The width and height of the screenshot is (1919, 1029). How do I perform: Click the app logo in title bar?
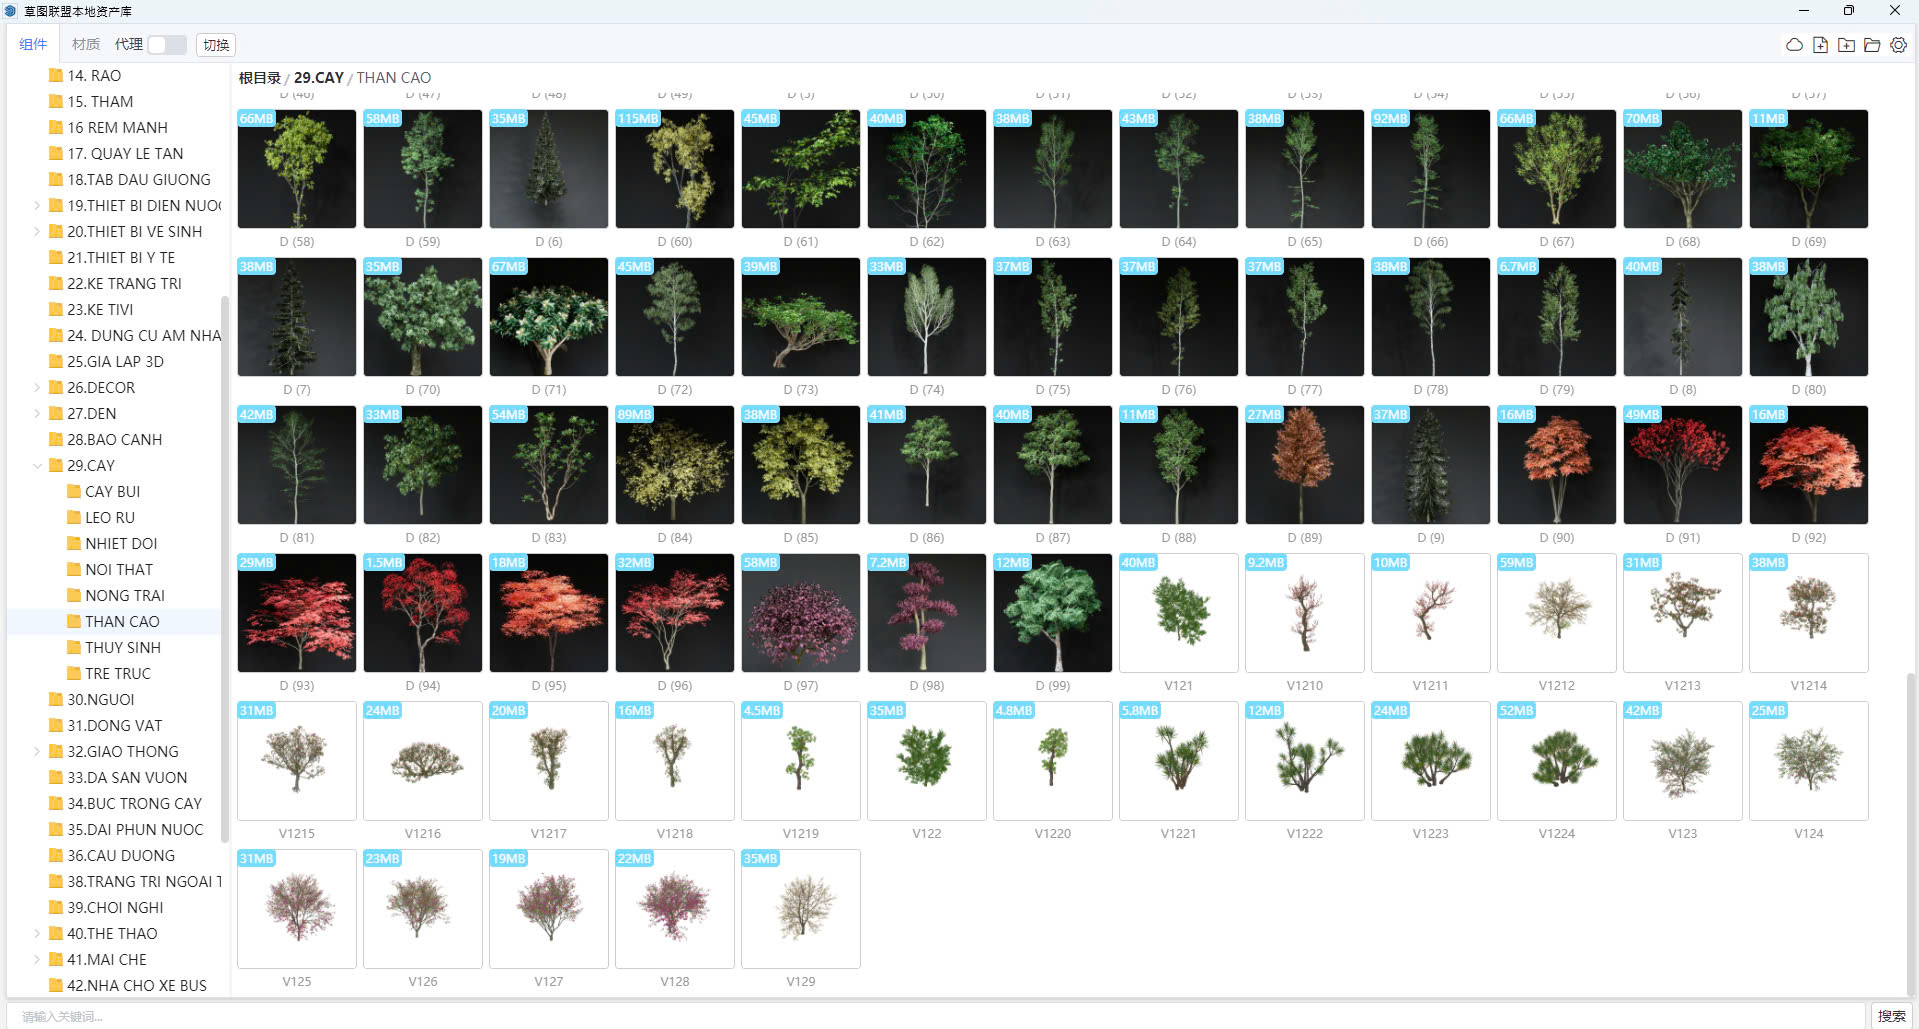pos(11,11)
